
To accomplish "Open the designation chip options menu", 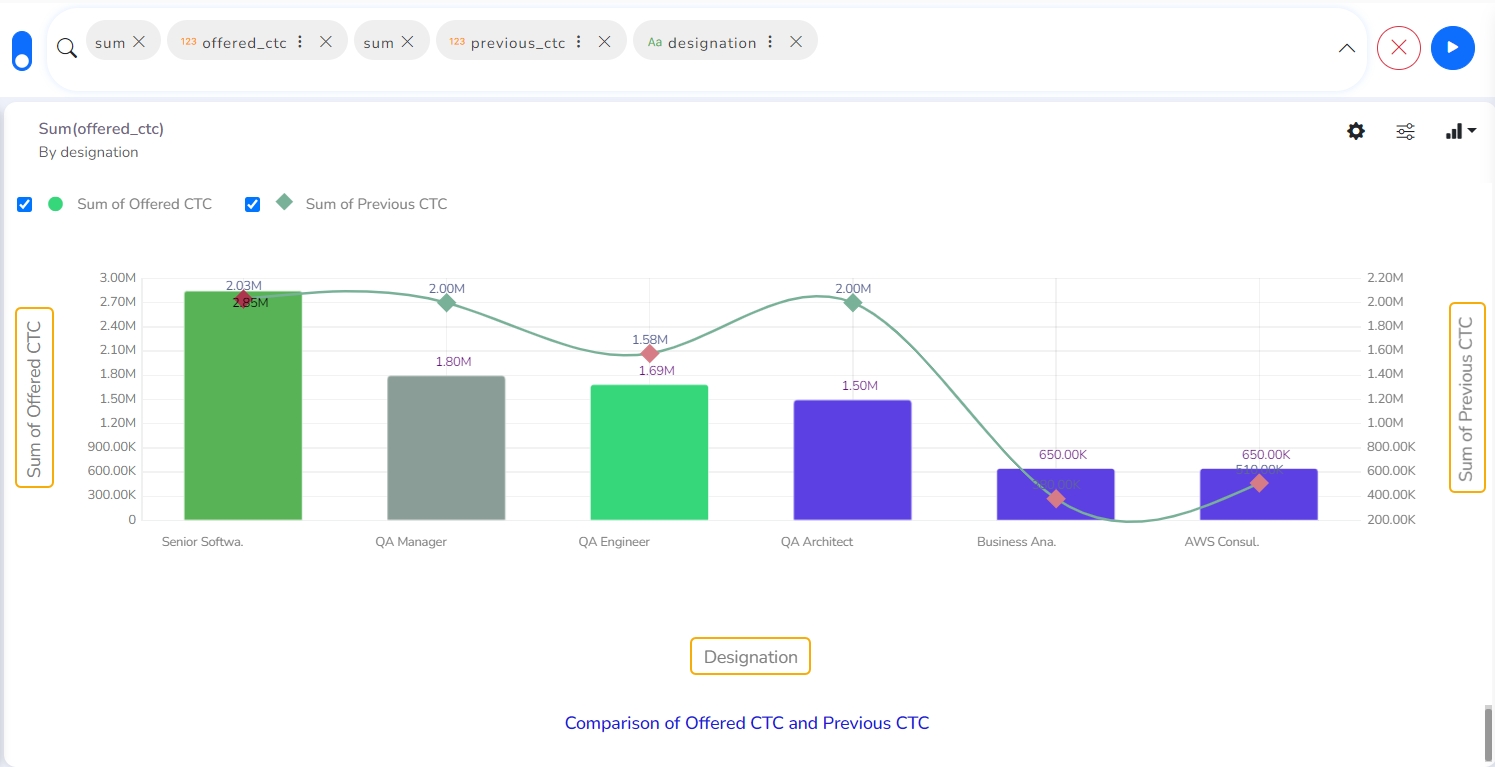I will click(x=770, y=42).
